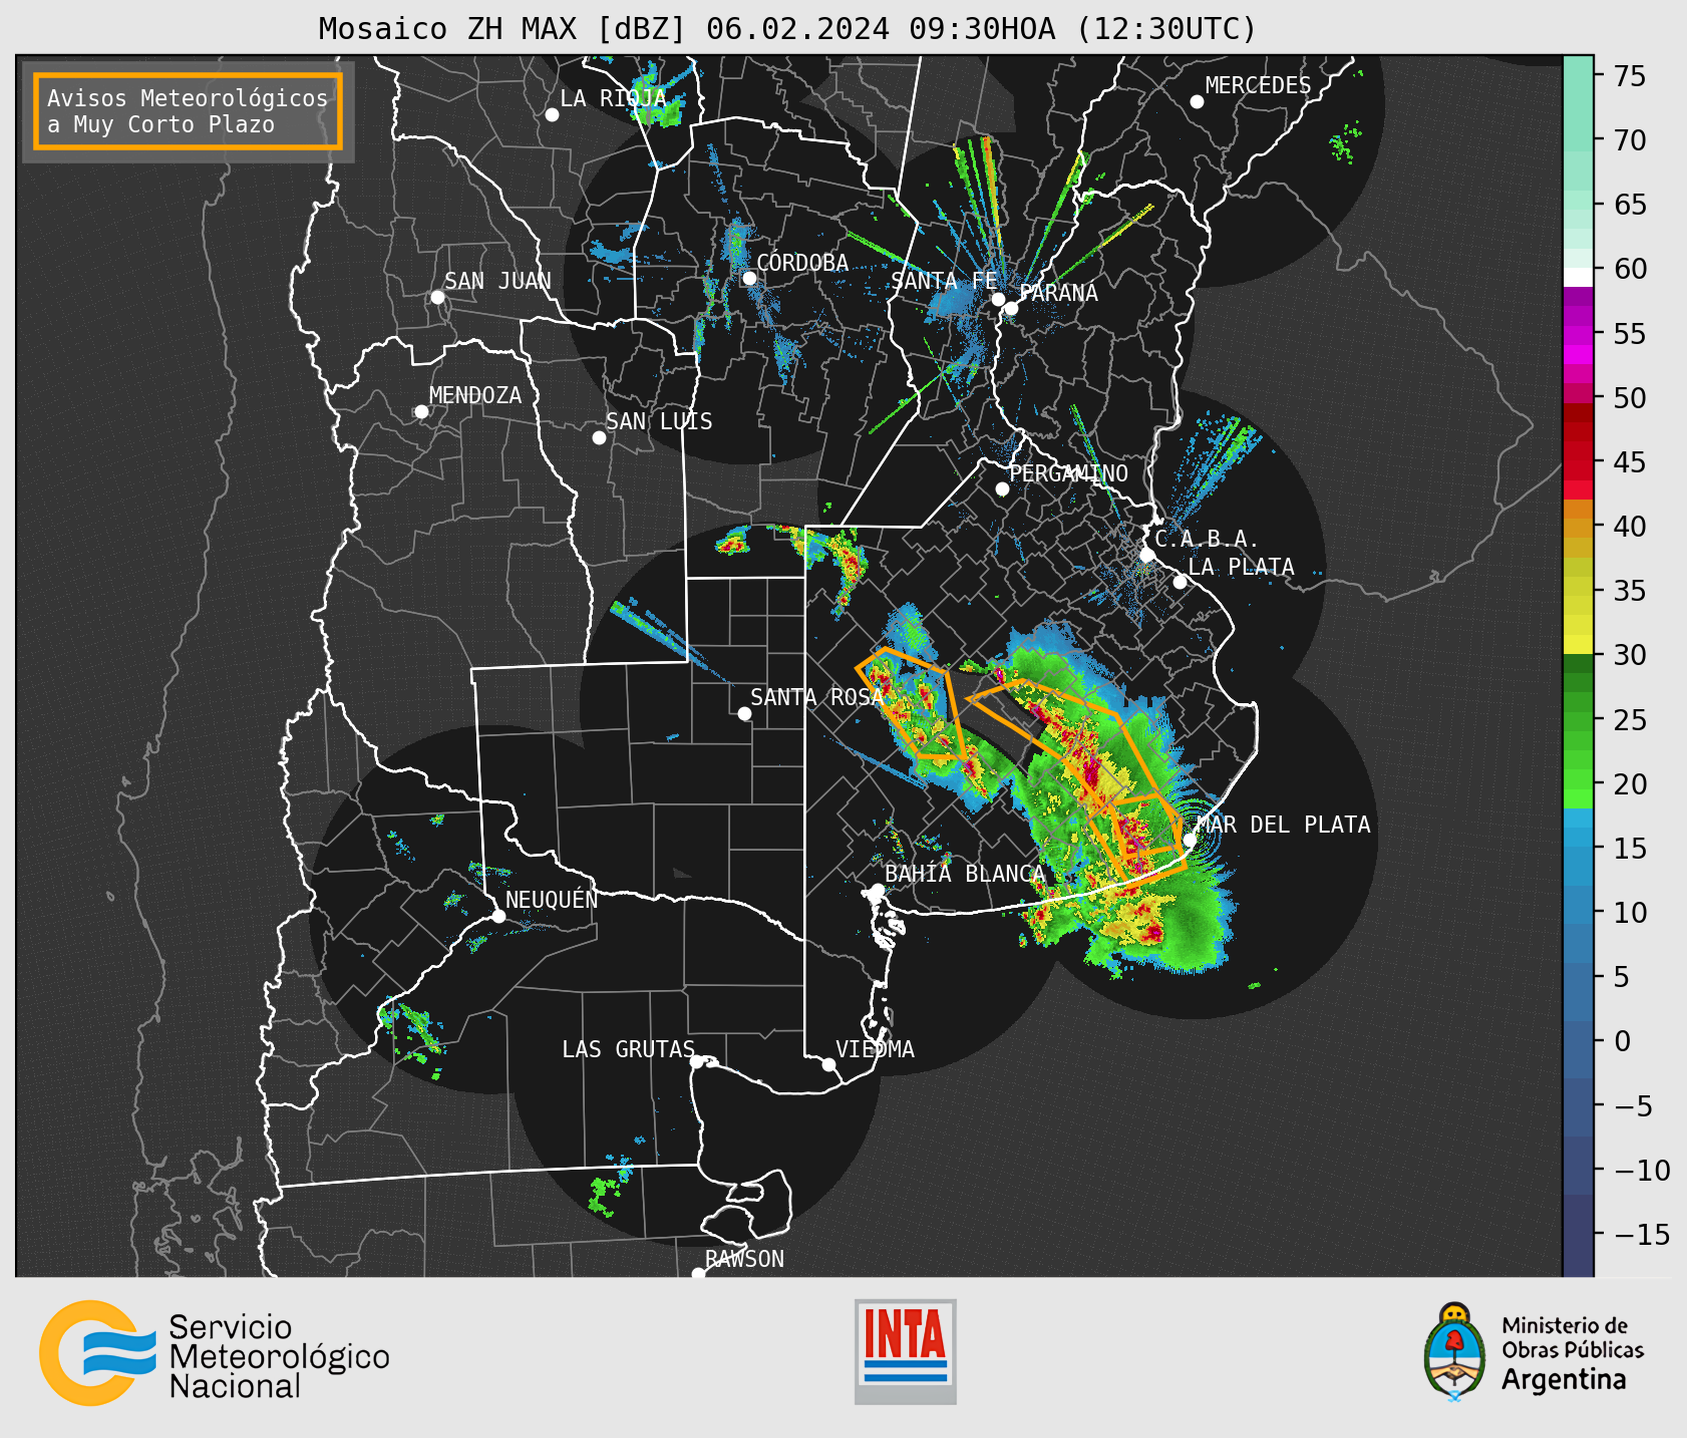Click the 'Ministerio de Obras Públicas Argentina' text
The image size is (1687, 1438).
(x=1572, y=1353)
